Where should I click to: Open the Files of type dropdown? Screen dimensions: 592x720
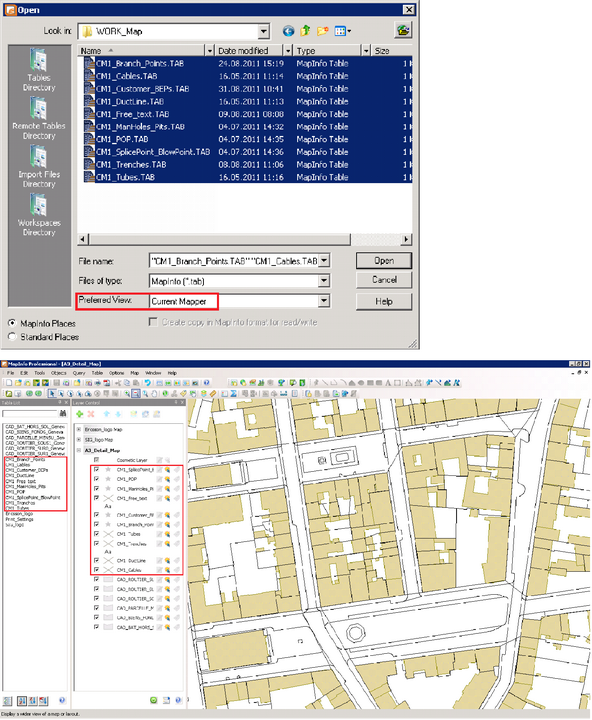click(x=324, y=281)
